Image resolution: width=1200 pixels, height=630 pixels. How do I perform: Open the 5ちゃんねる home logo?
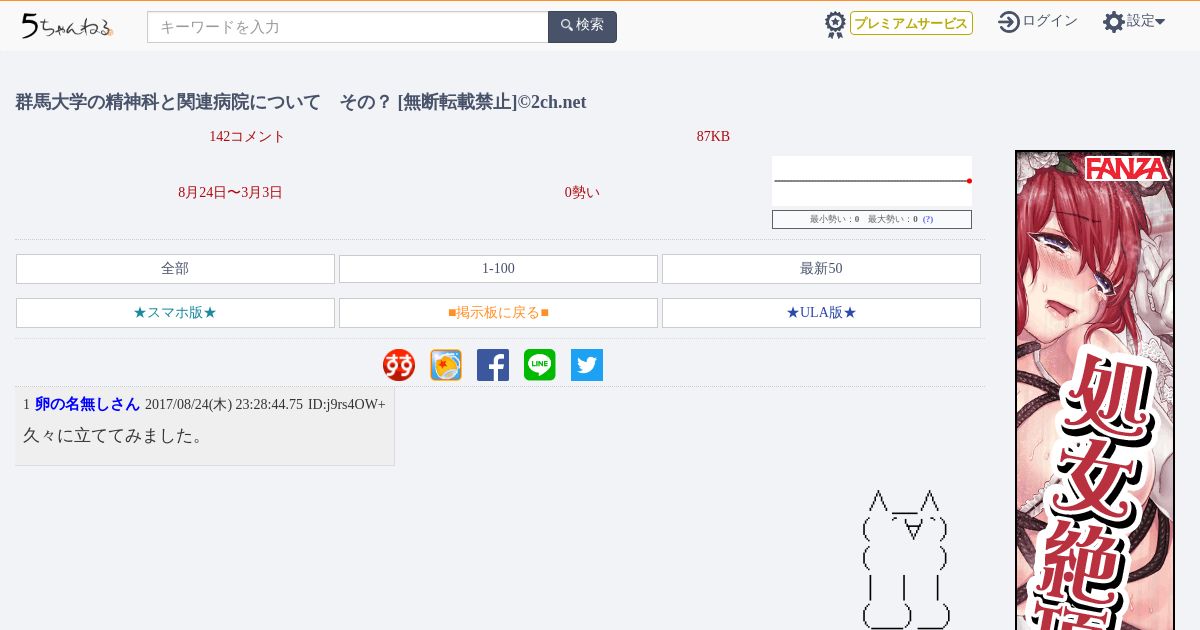[x=67, y=26]
